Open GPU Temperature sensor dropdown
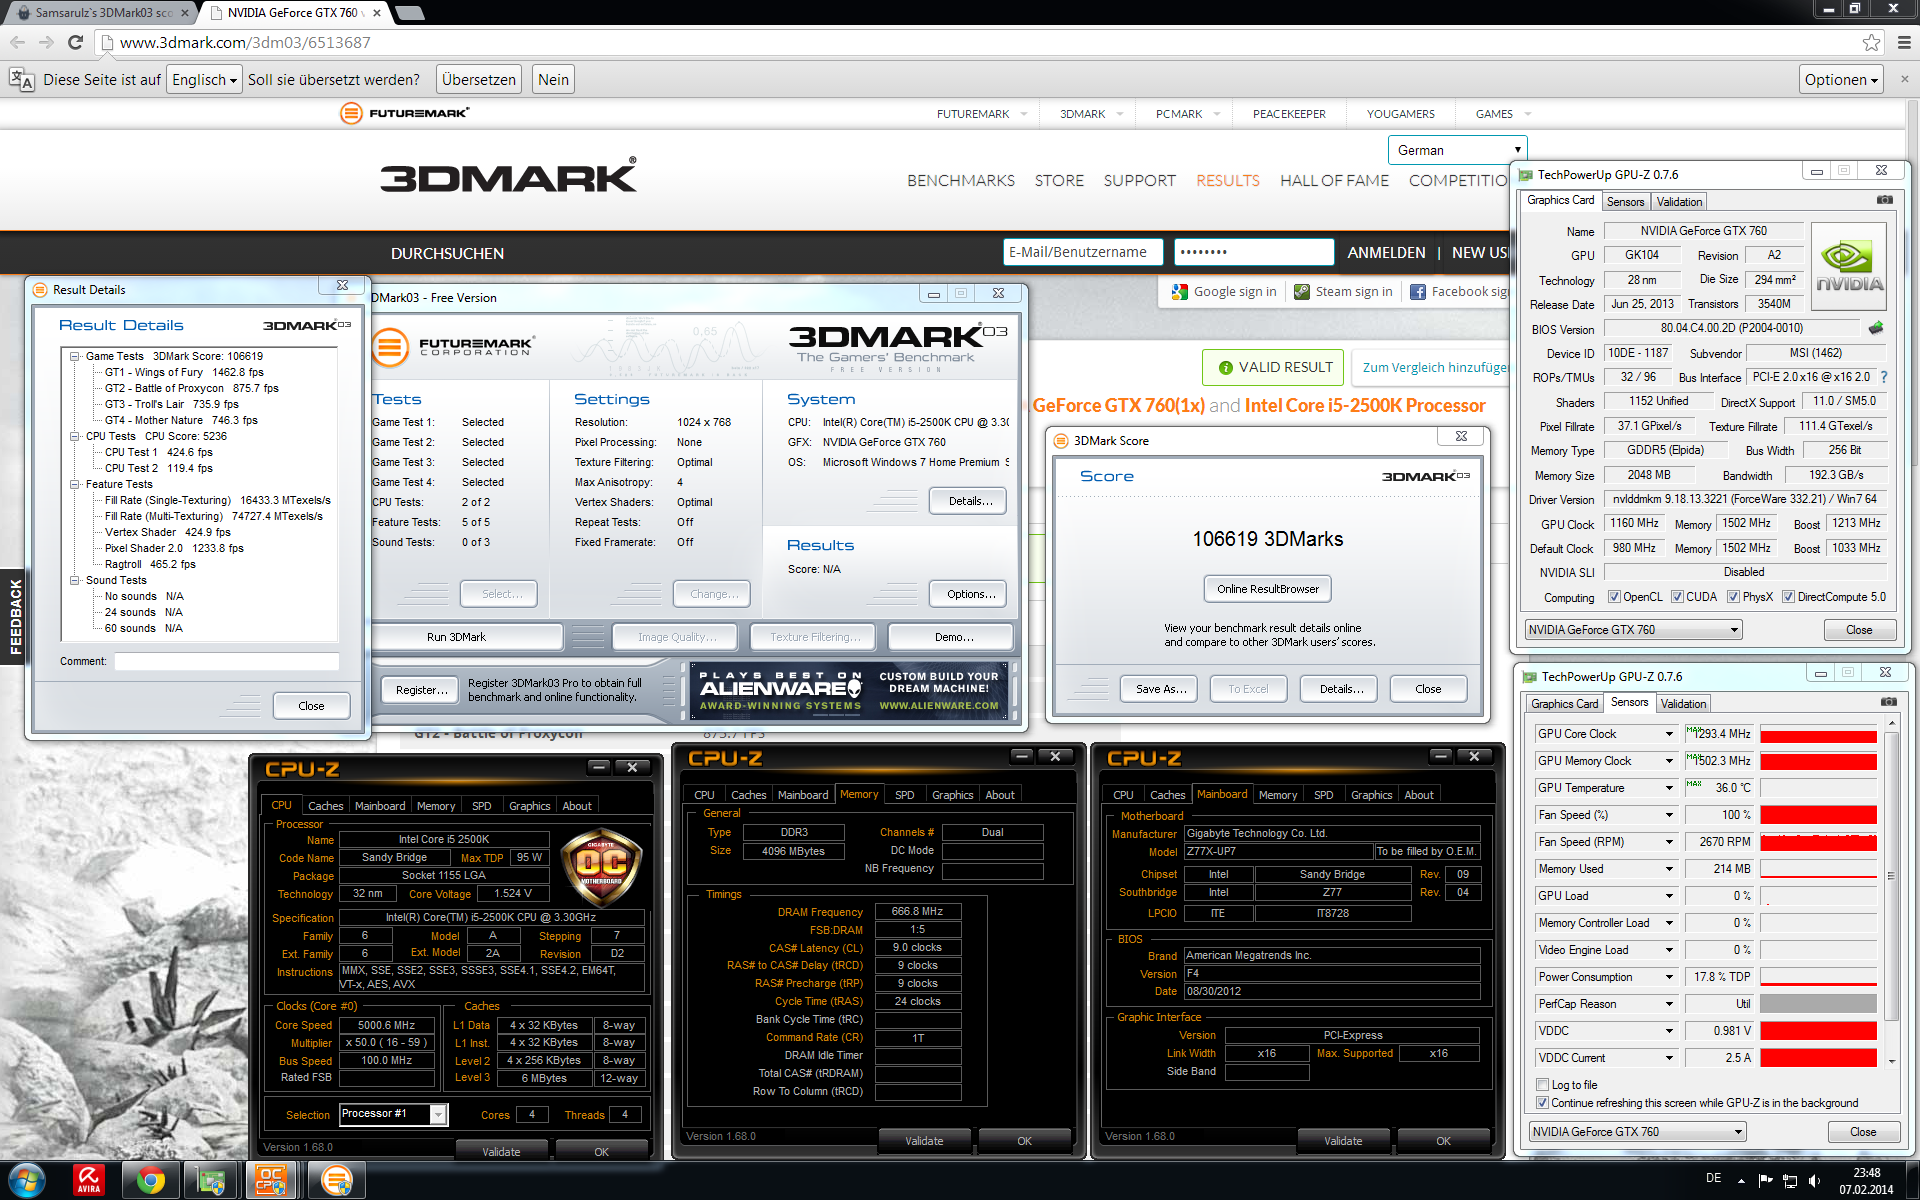The height and width of the screenshot is (1200, 1920). pos(1669,788)
